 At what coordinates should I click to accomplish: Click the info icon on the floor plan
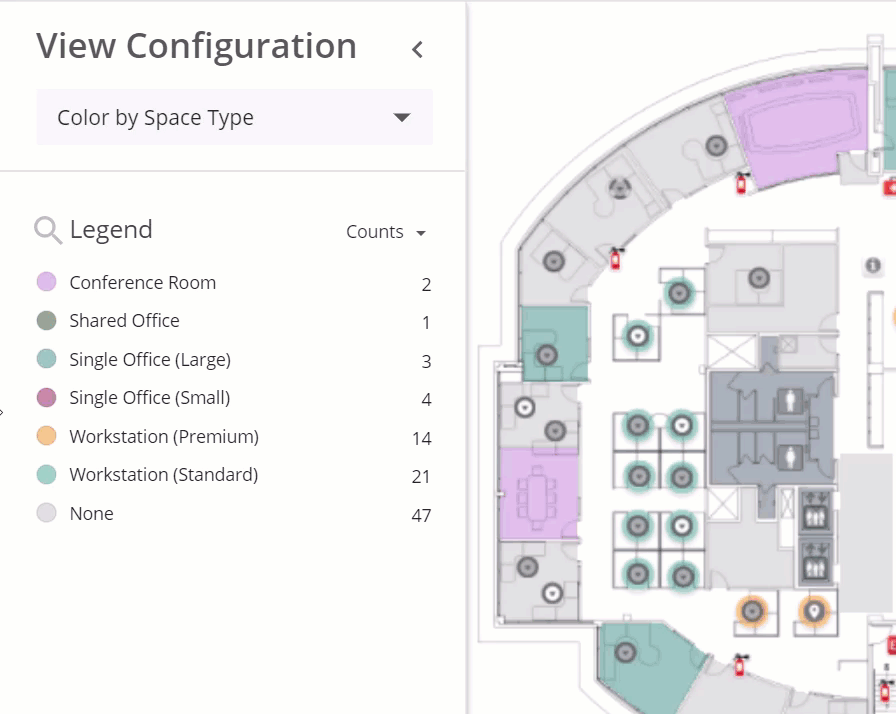[x=872, y=265]
